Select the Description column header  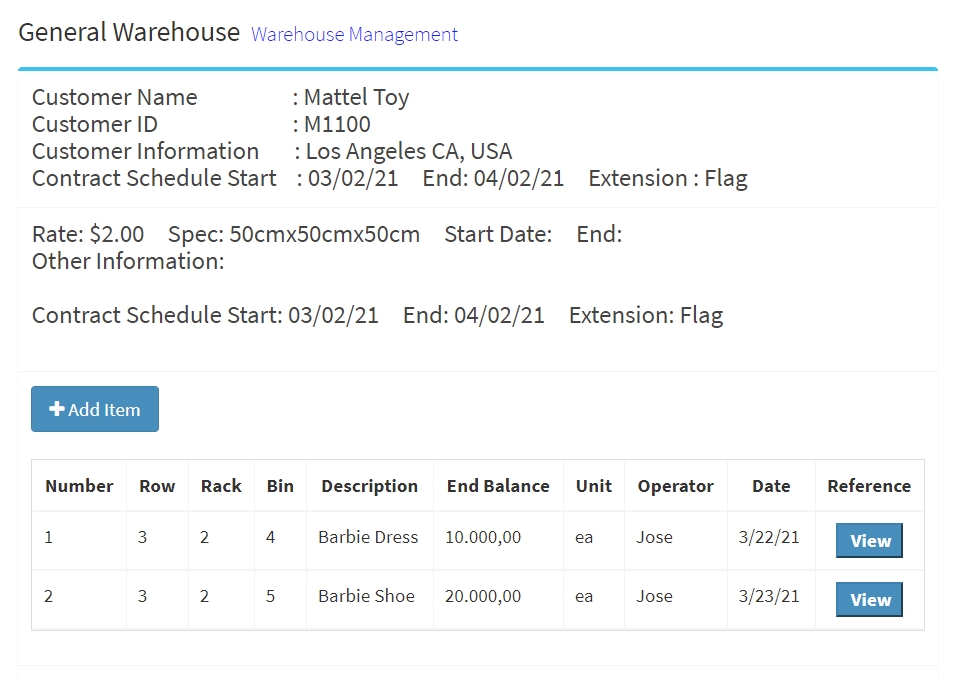tap(369, 486)
